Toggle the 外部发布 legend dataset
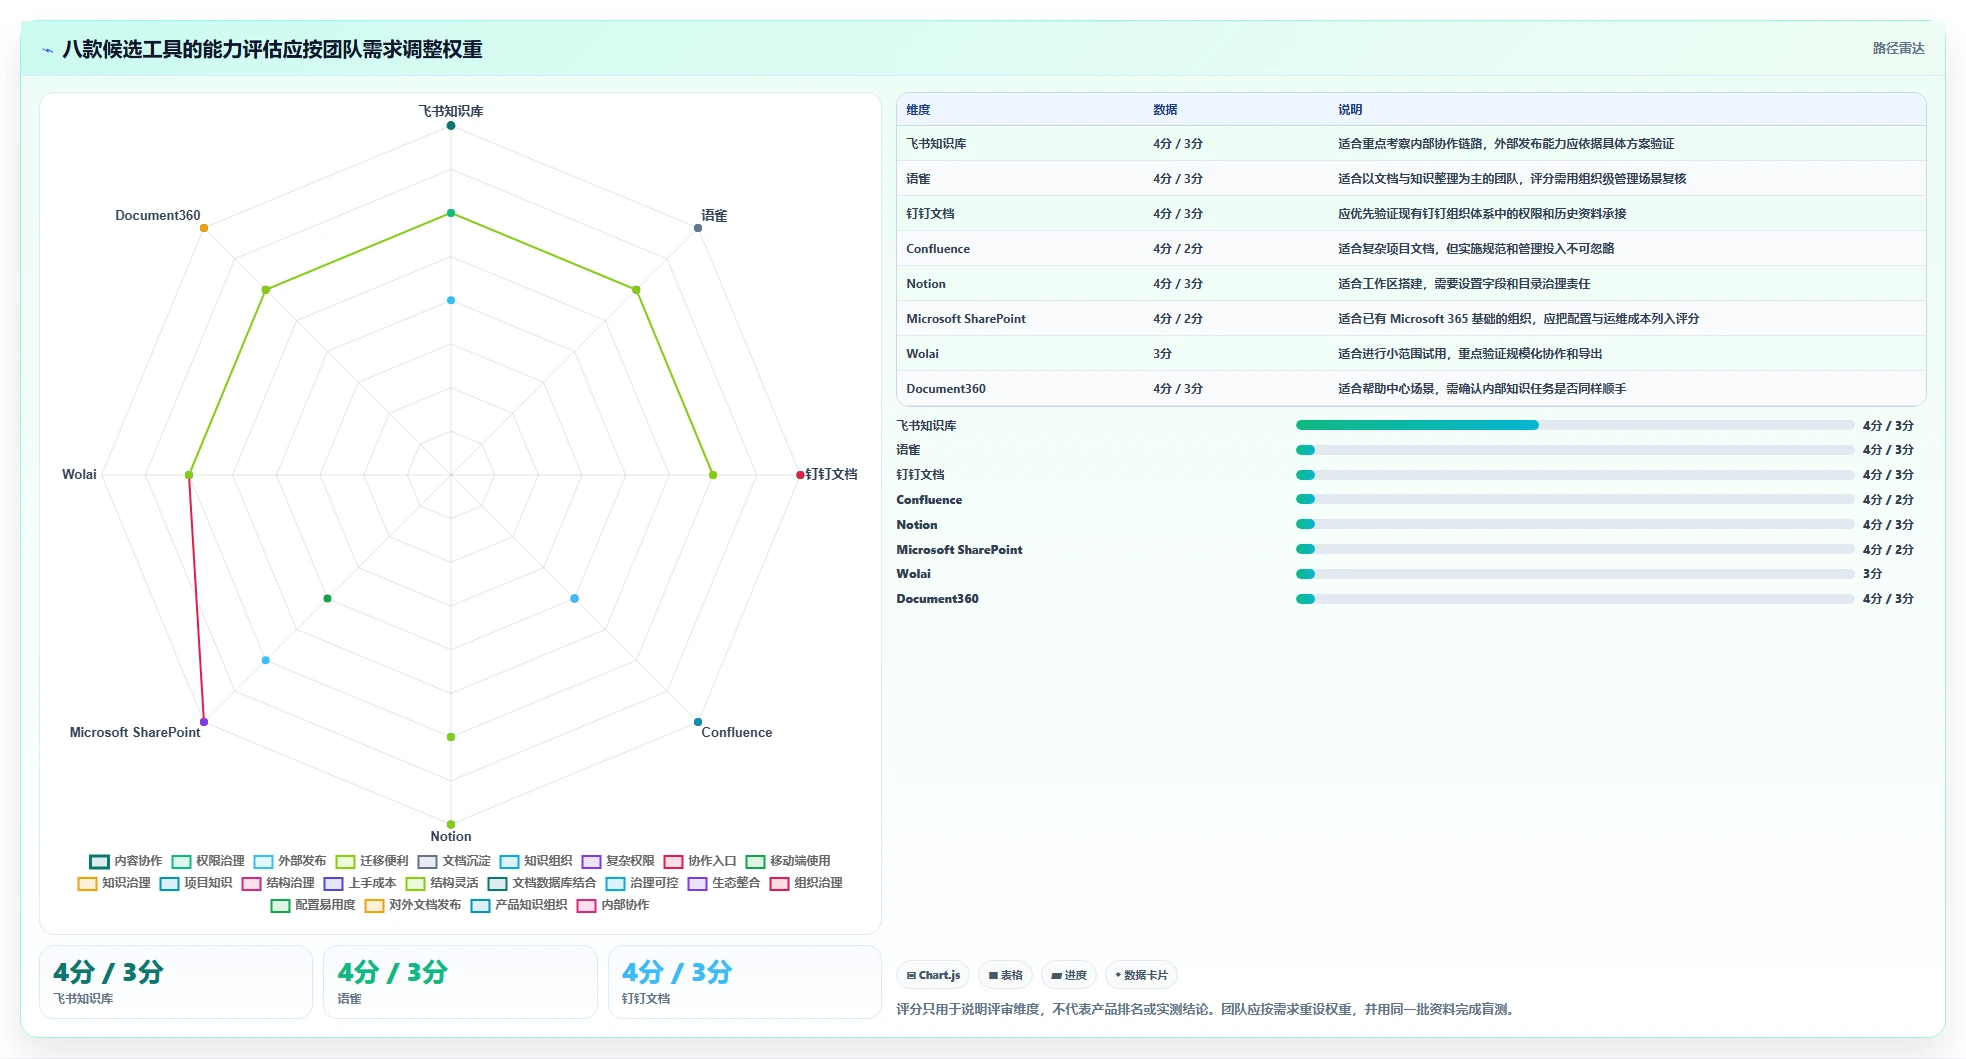Image resolution: width=1966 pixels, height=1059 pixels. point(290,861)
